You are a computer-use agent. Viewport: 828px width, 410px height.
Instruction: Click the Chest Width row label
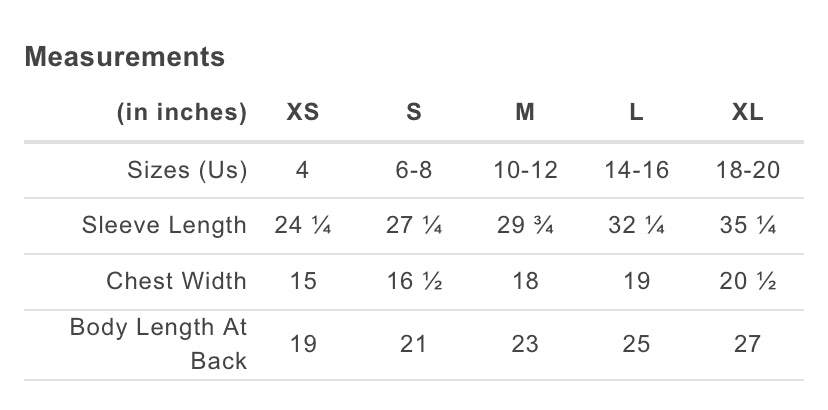pos(177,282)
